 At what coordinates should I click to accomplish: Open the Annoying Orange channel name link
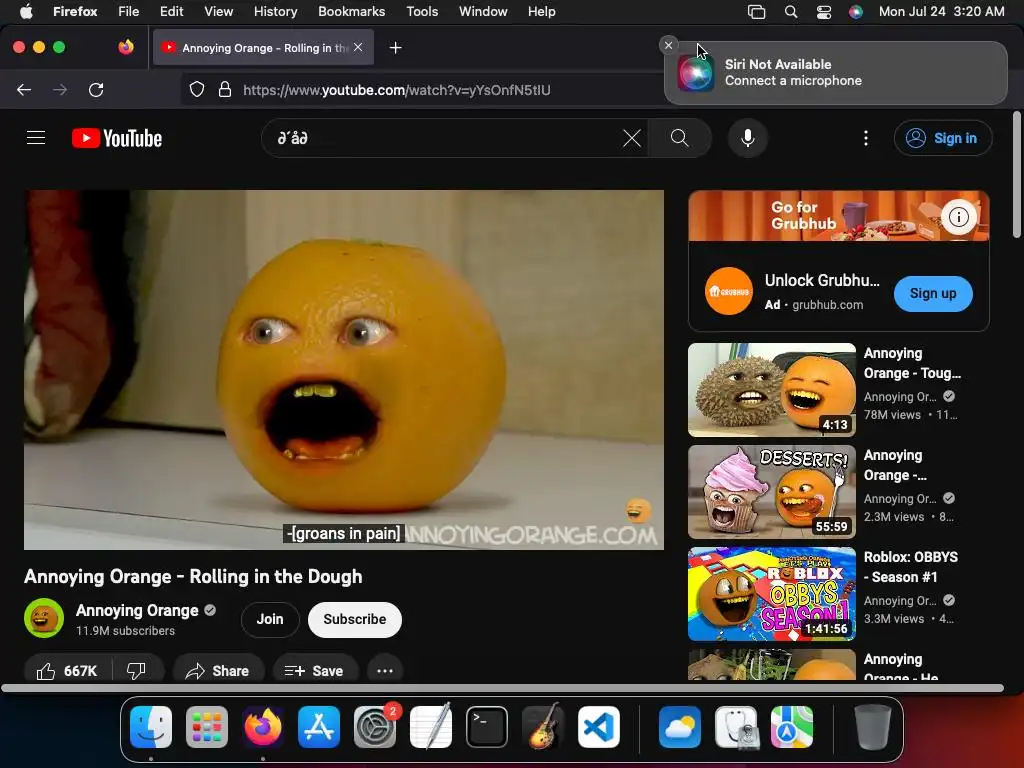(137, 611)
